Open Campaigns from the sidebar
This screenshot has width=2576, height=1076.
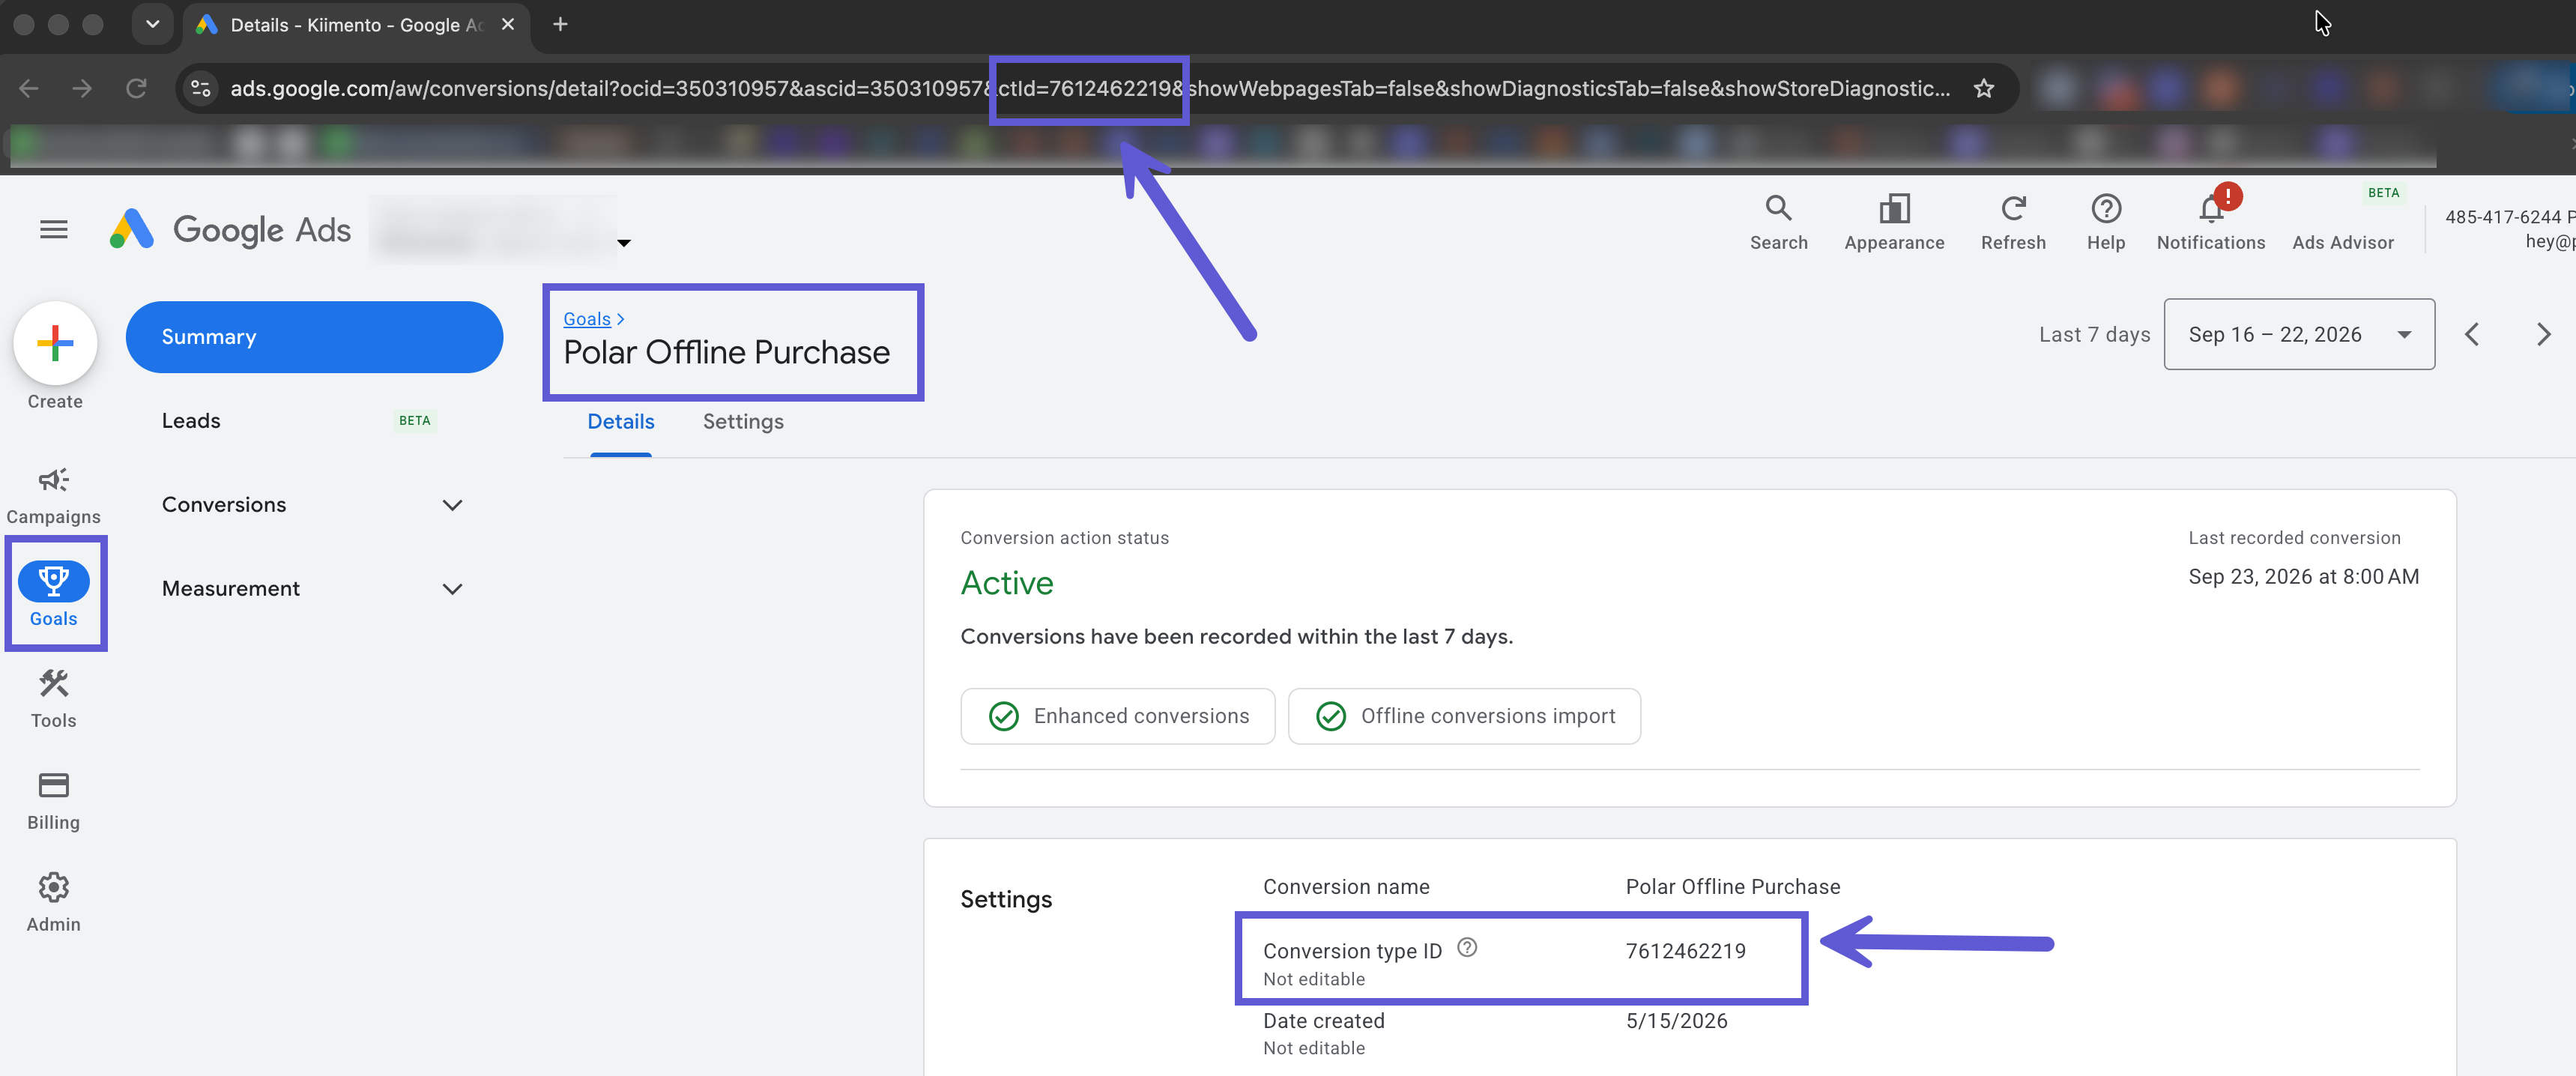[54, 495]
